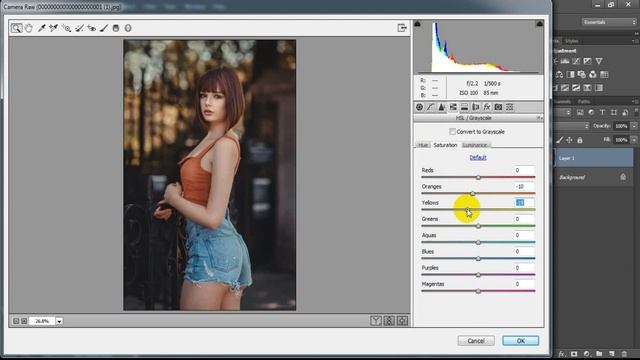Add a Levels adjustment in Photoshop panel
The width and height of the screenshot is (640, 360).
tap(565, 61)
